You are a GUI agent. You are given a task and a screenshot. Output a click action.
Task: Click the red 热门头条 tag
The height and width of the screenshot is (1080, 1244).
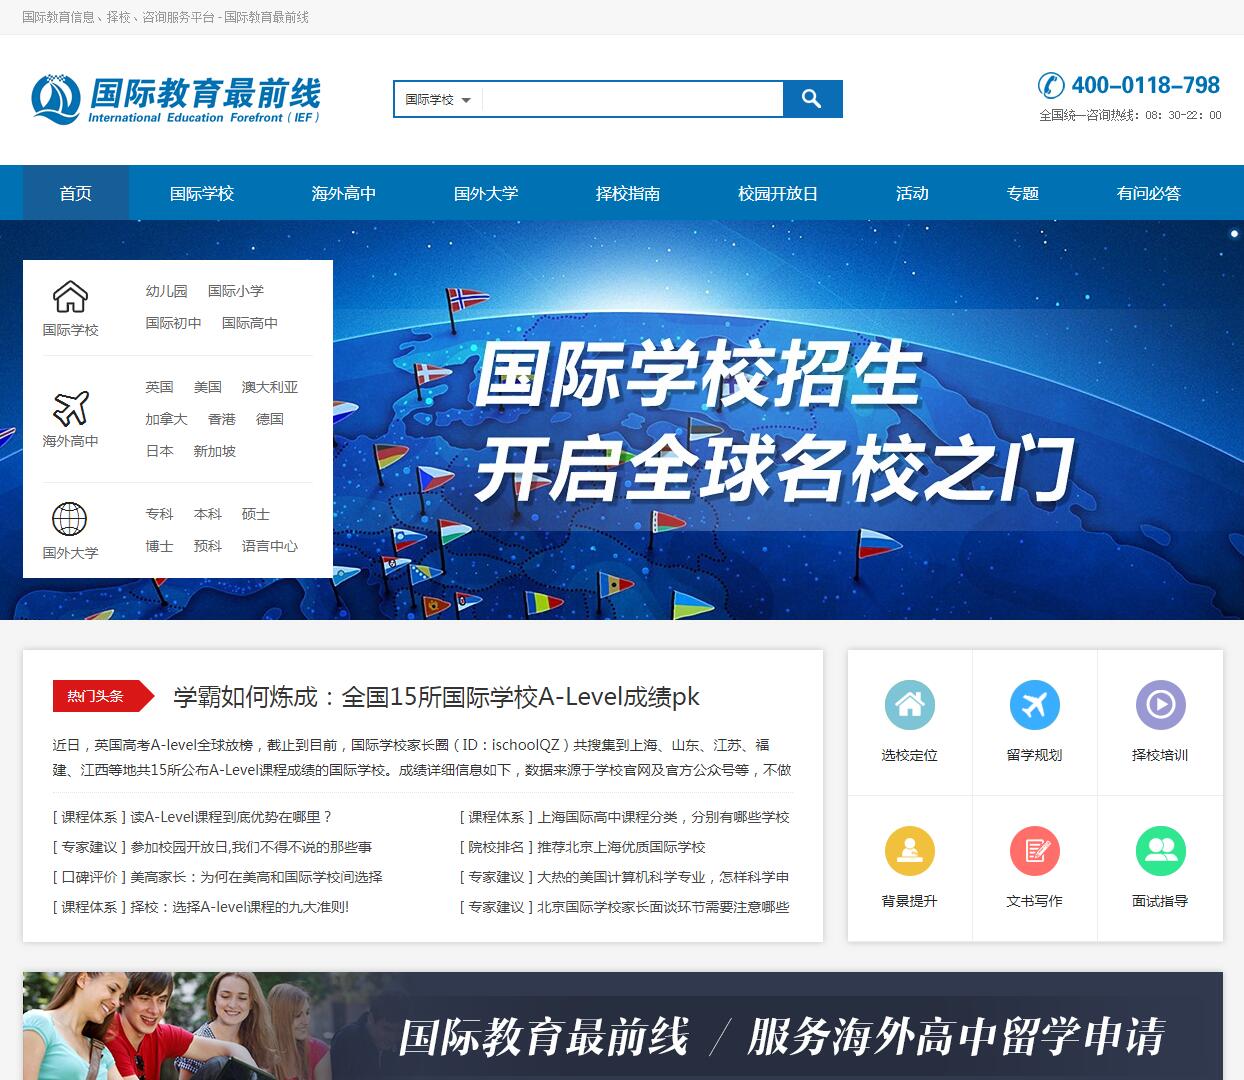tap(103, 696)
